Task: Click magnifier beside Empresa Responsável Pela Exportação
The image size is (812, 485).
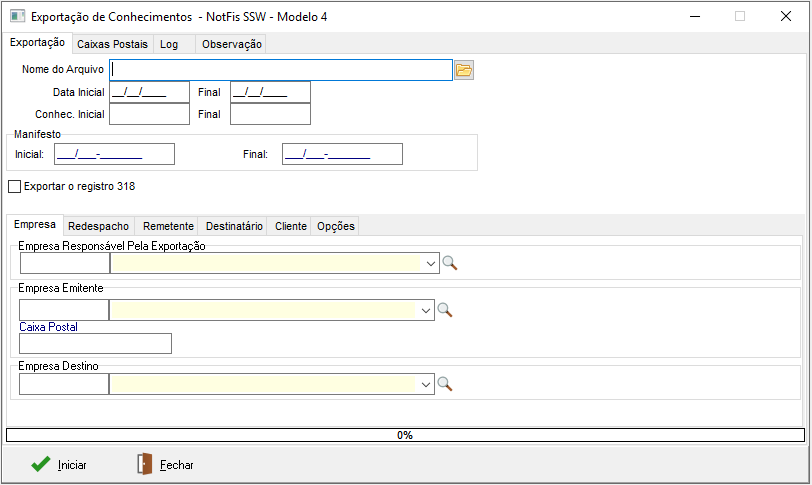Action: 450,263
